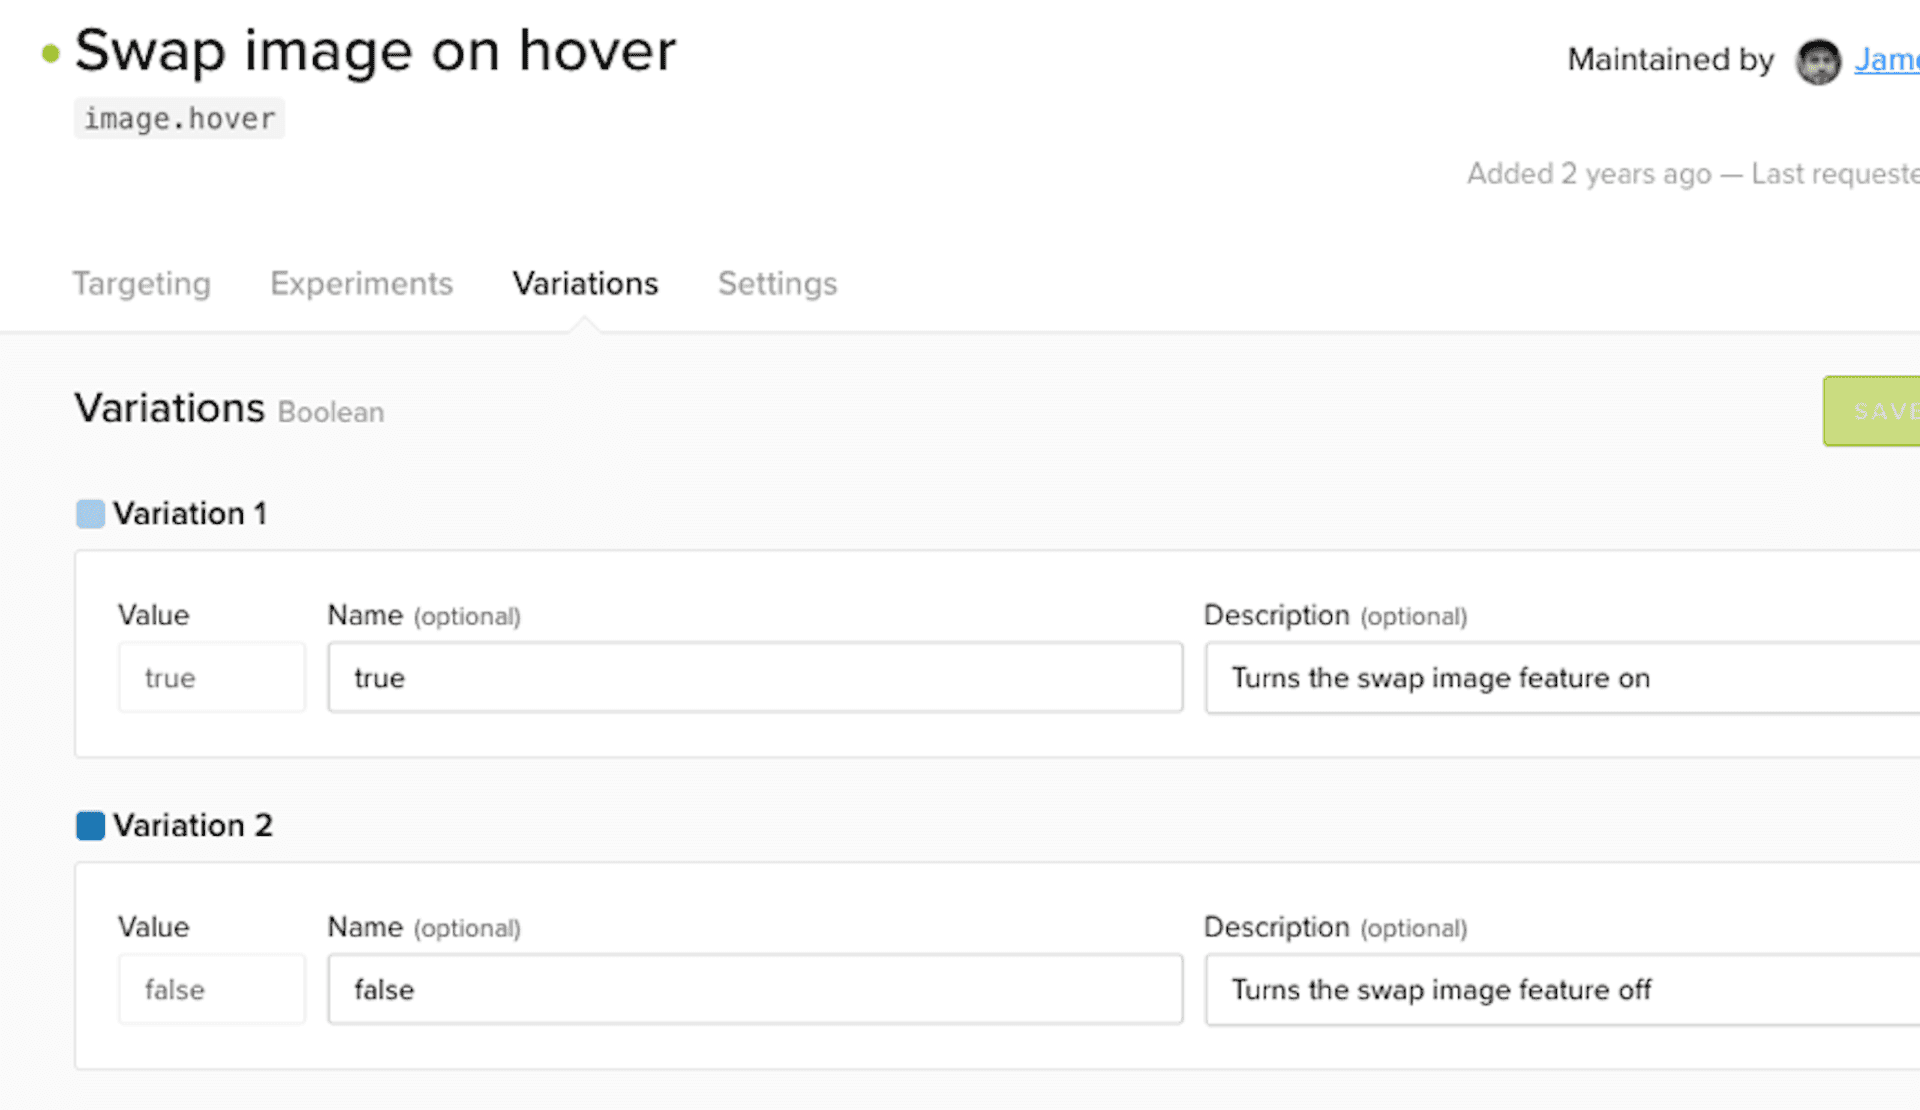This screenshot has height=1110, width=1920.
Task: Click the Variation 1 Name field
Action: (x=756, y=677)
